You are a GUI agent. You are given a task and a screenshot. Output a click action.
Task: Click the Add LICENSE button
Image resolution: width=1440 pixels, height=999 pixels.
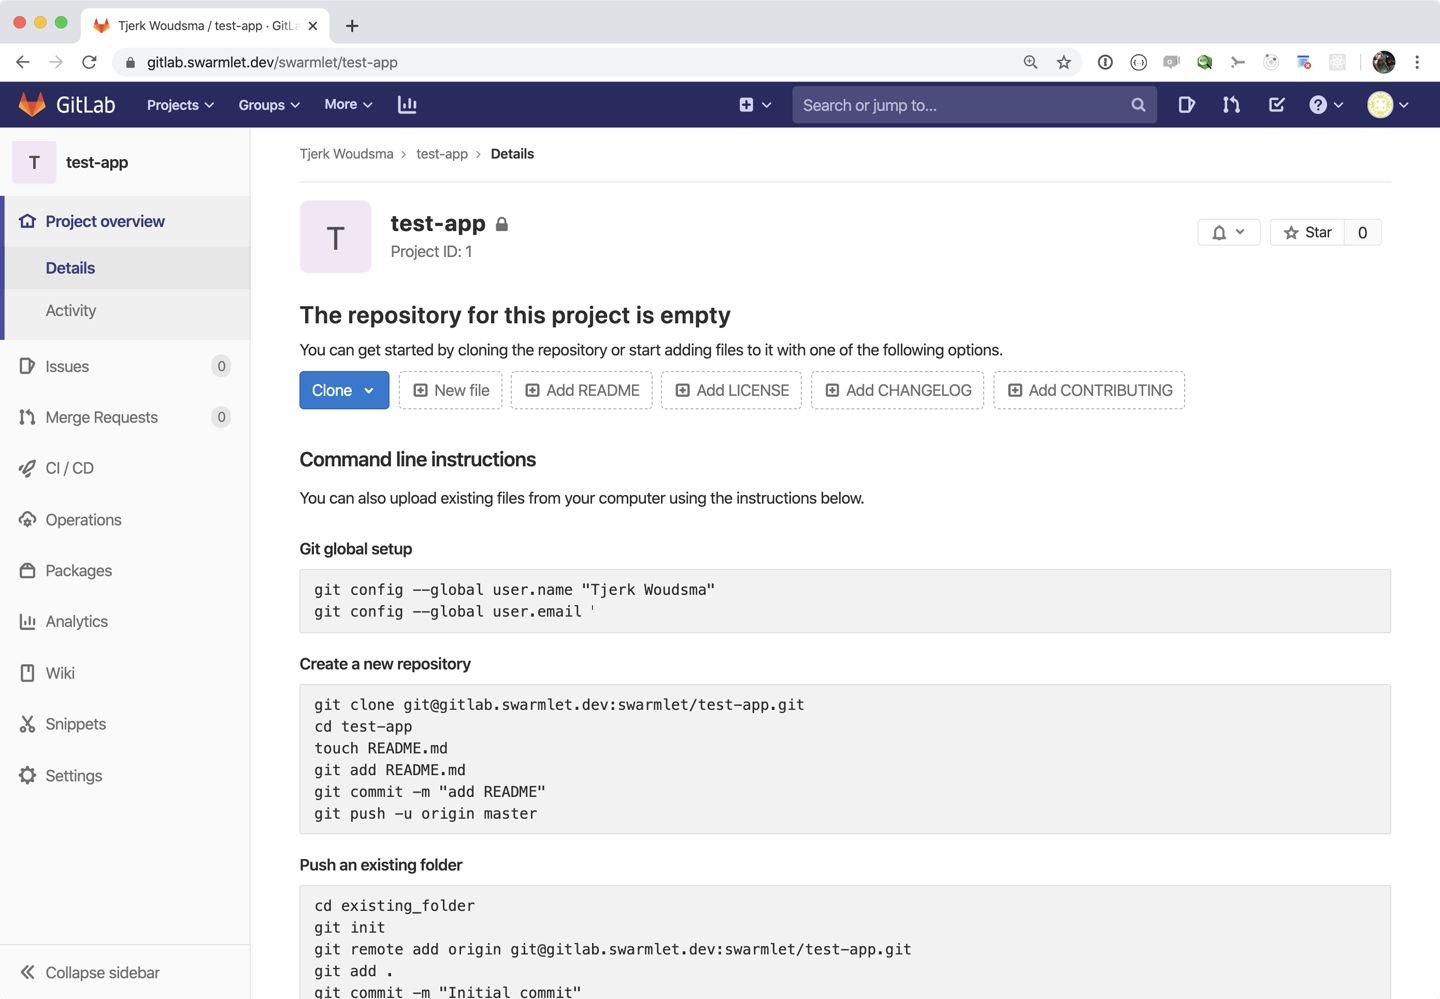point(731,391)
